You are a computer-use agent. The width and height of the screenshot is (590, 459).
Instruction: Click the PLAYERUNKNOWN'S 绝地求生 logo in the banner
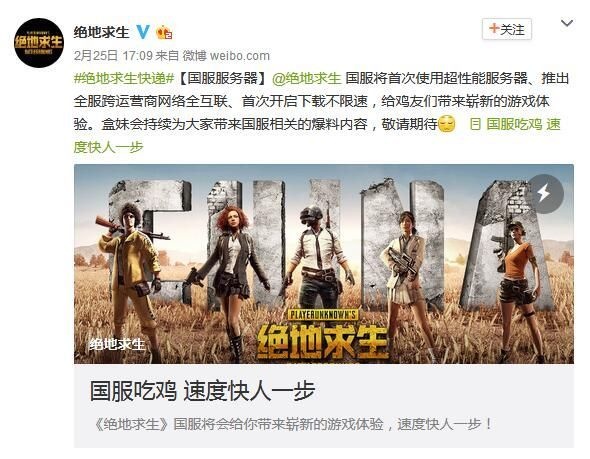click(x=322, y=334)
